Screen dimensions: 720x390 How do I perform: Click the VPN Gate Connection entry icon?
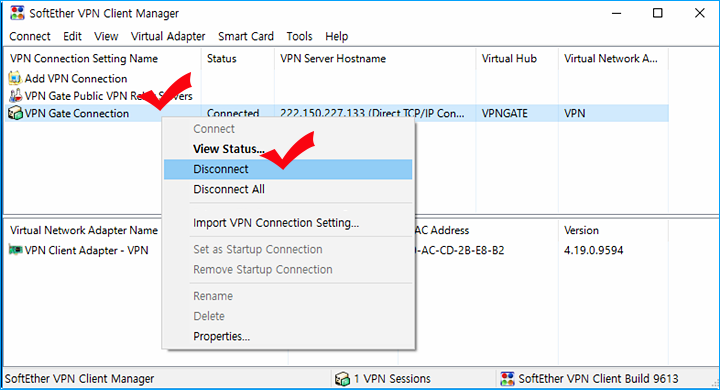[15, 113]
